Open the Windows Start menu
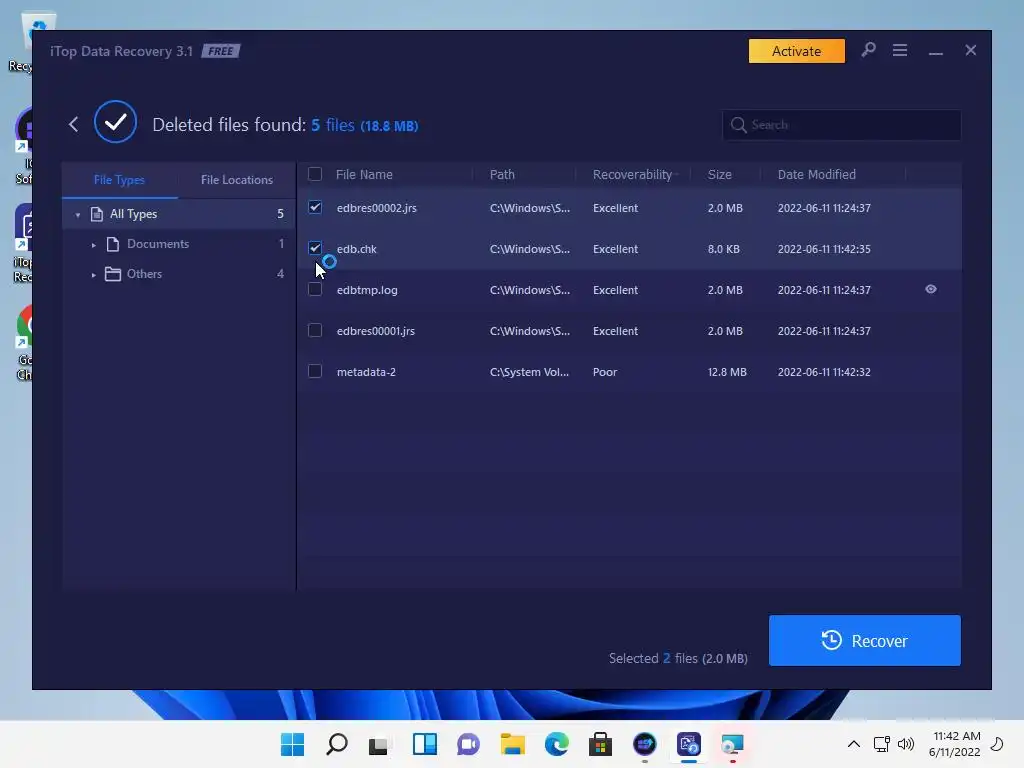 pyautogui.click(x=293, y=744)
